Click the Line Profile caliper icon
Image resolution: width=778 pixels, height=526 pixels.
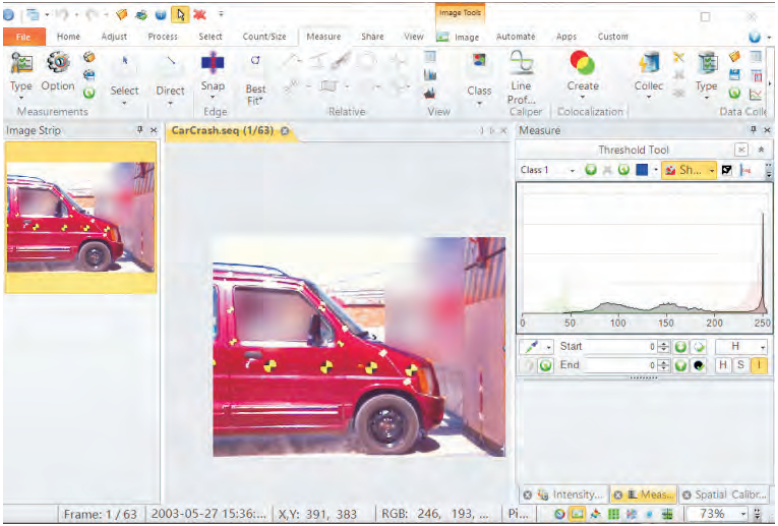pyautogui.click(x=521, y=64)
